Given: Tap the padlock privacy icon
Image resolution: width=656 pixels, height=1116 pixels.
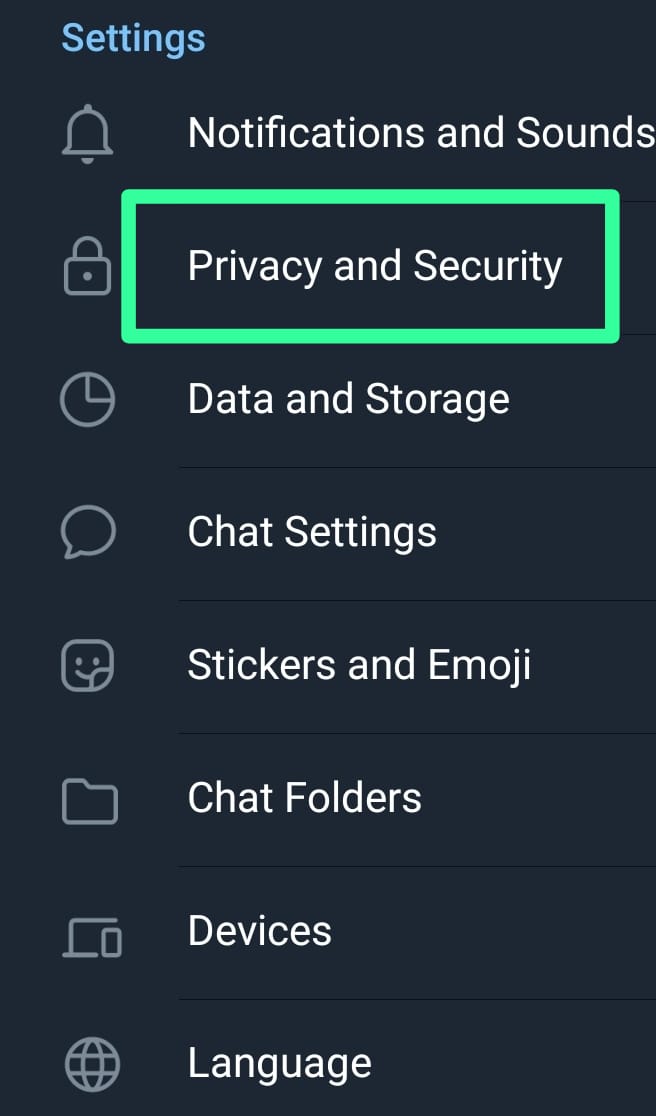Looking at the screenshot, I should pos(88,266).
